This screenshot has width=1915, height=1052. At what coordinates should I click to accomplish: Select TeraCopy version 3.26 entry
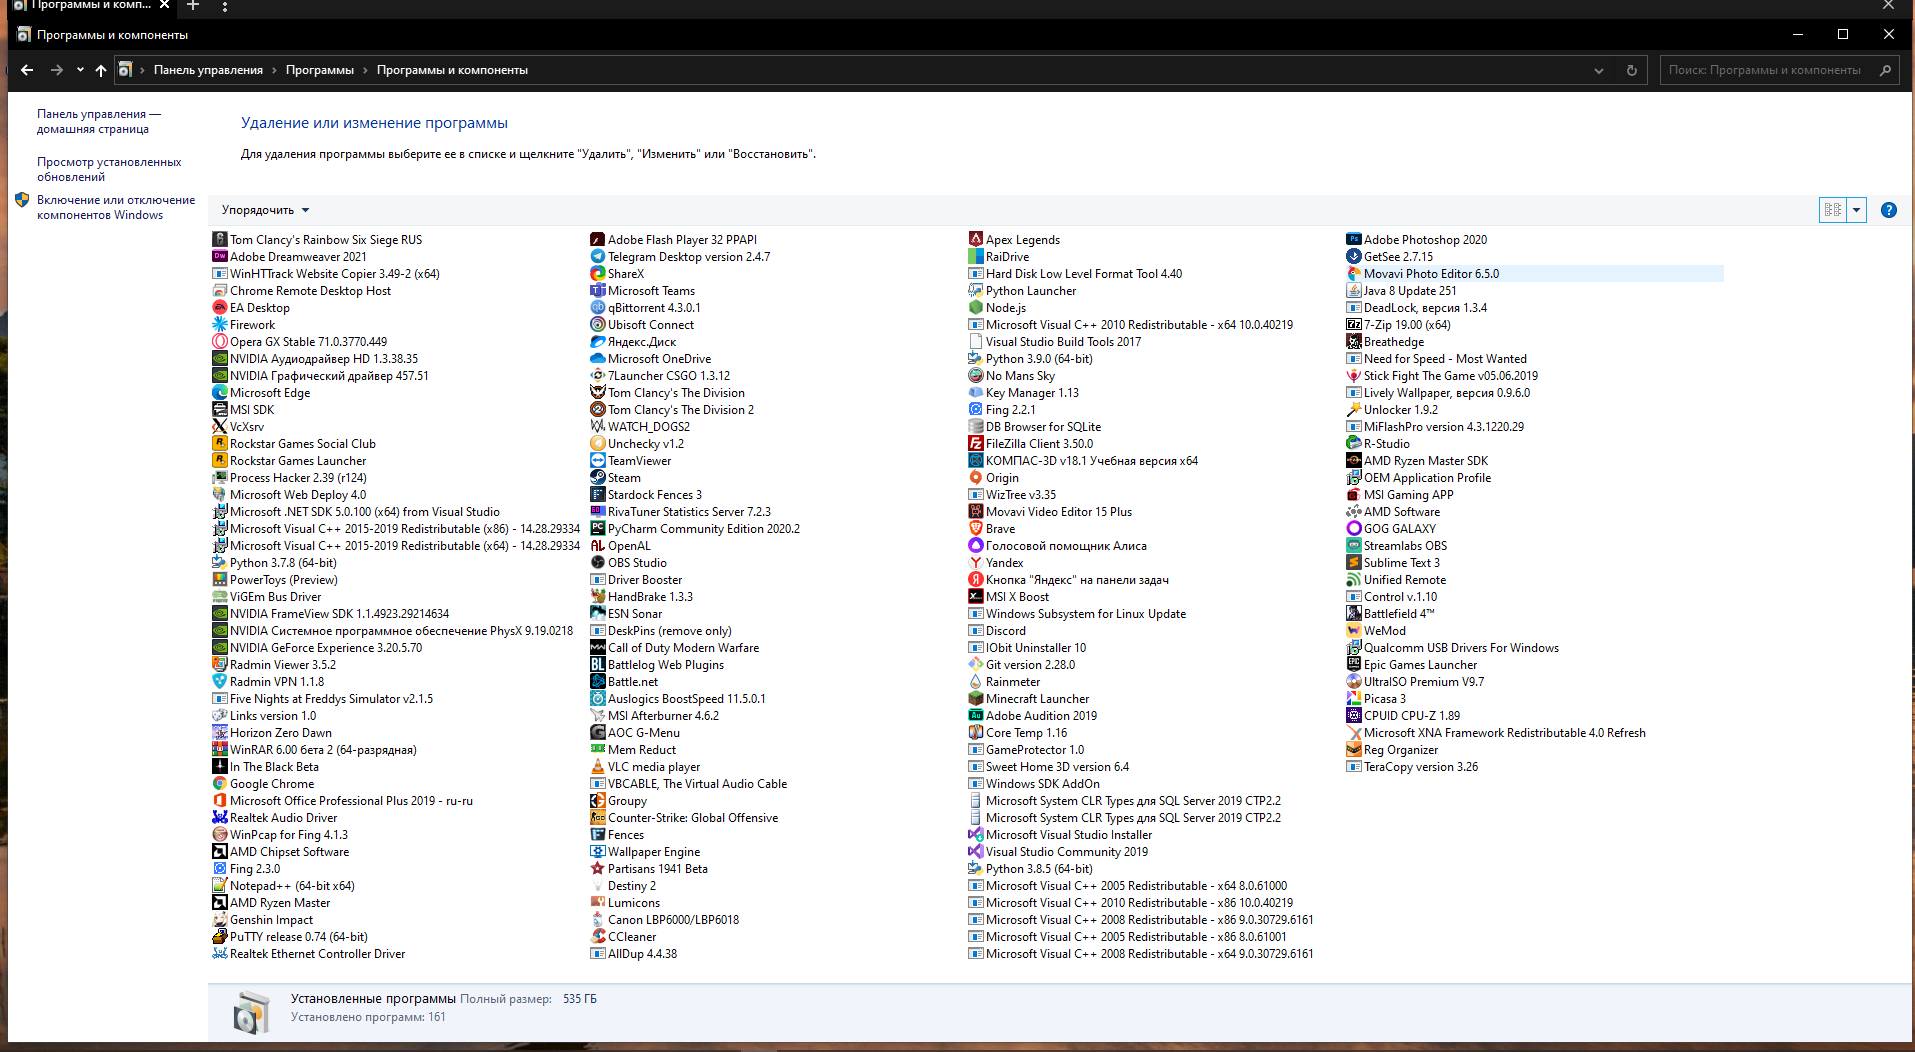click(1421, 767)
